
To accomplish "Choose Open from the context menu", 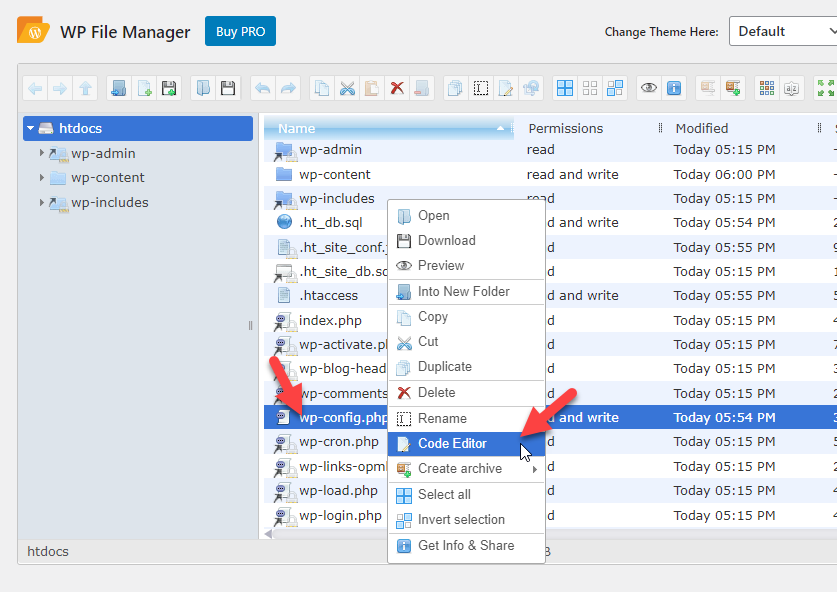I will 467,216.
